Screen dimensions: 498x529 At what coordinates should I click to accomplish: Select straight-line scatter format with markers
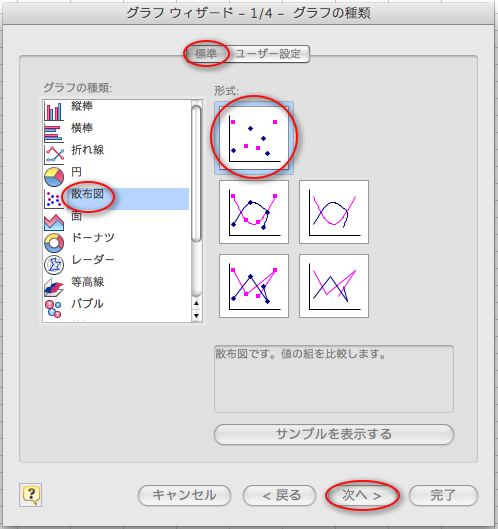(x=254, y=286)
